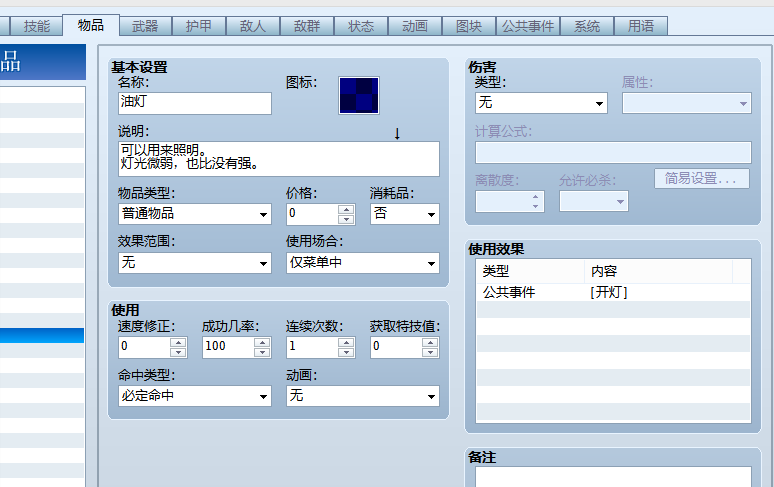Open the 敌人 tab
The image size is (774, 487).
[x=253, y=26]
